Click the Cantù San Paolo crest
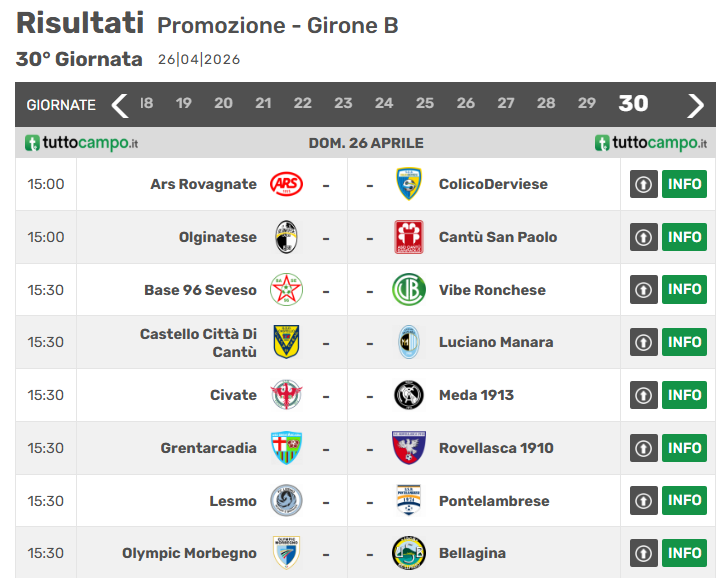The image size is (717, 578). click(408, 237)
